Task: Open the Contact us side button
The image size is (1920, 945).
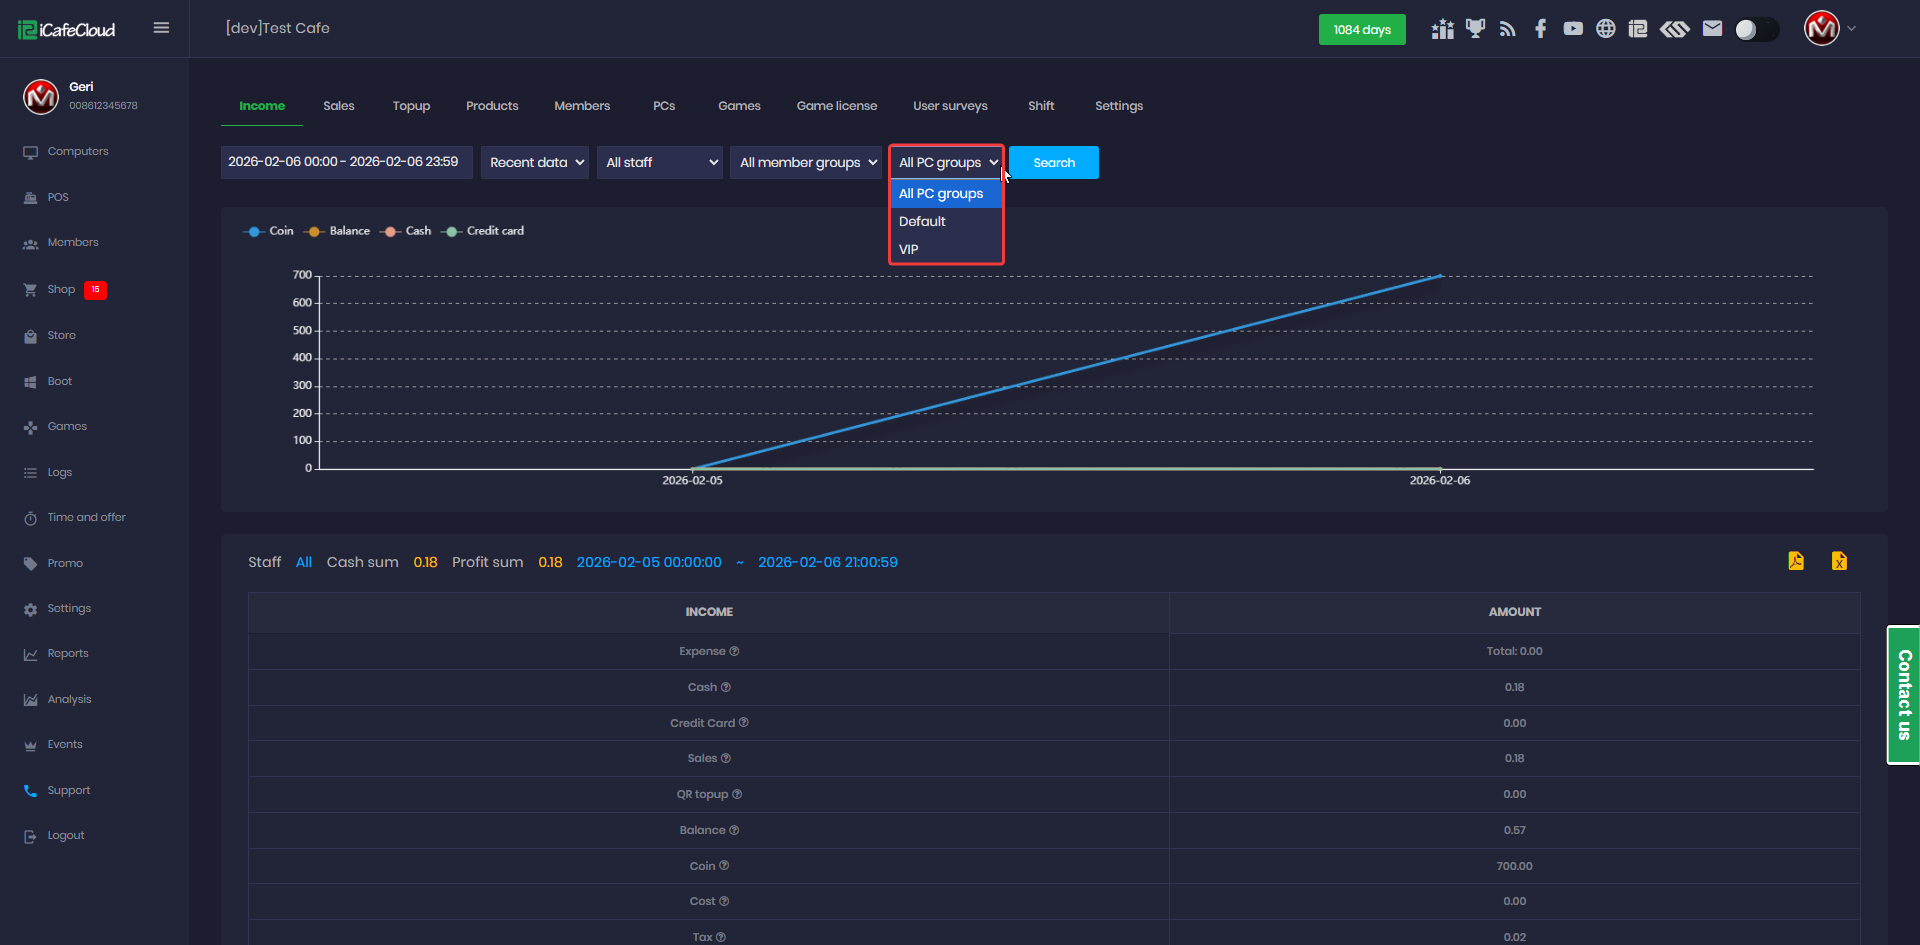Action: pos(1903,695)
